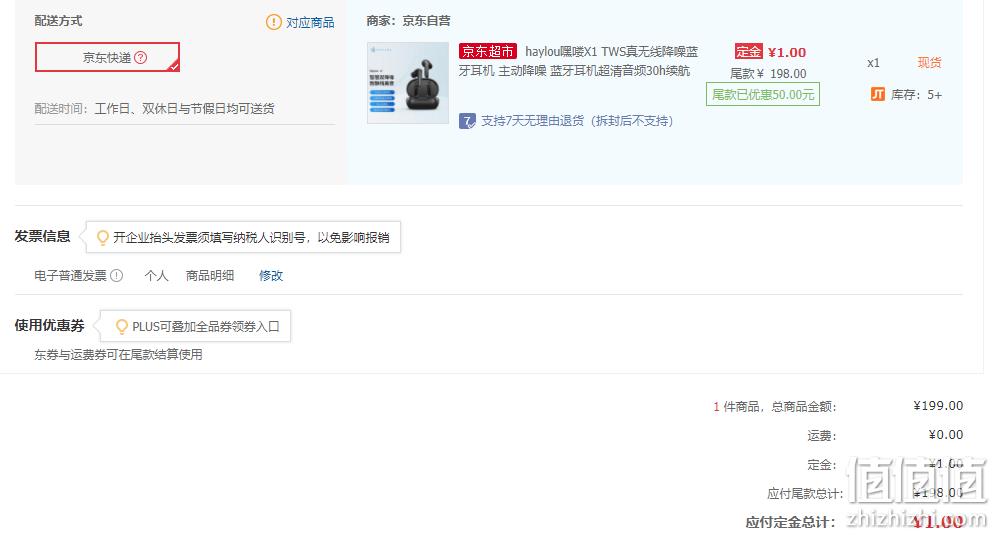Click the 电子普通发票 text
The image size is (996, 536).
[71, 276]
